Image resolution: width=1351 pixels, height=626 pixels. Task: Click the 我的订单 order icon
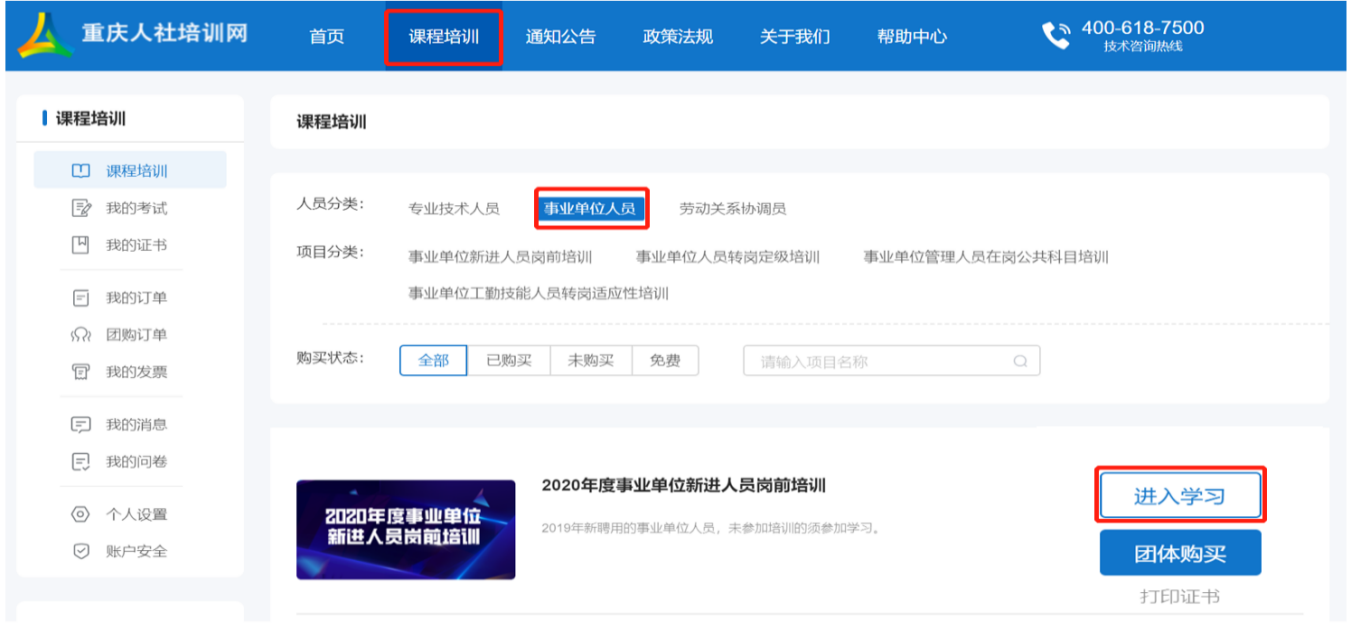pyautogui.click(x=81, y=298)
